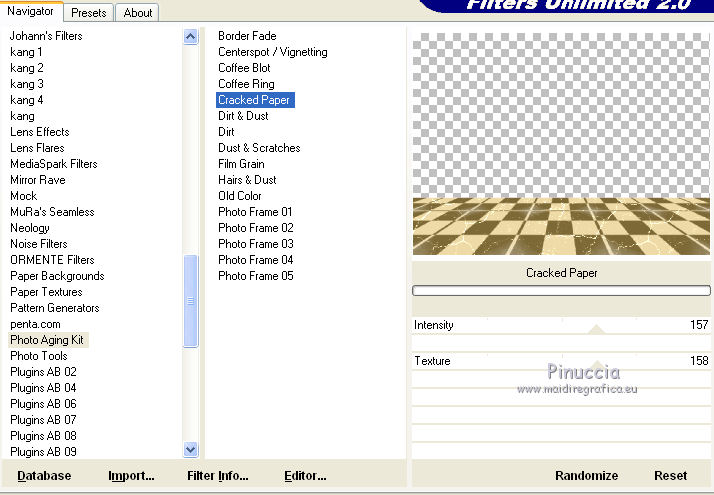Click the Texture value 158
Screen dimensions: 714x495
[699, 361]
